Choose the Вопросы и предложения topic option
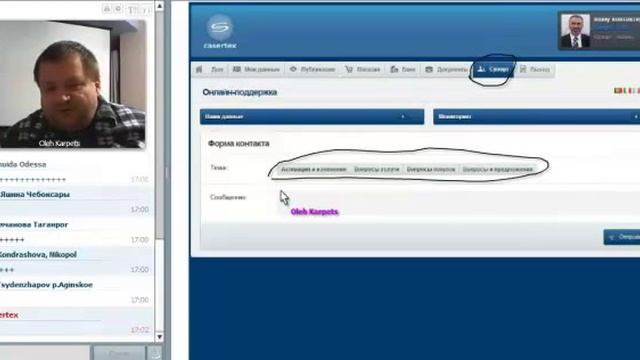This screenshot has height=360, width=640. coord(498,169)
